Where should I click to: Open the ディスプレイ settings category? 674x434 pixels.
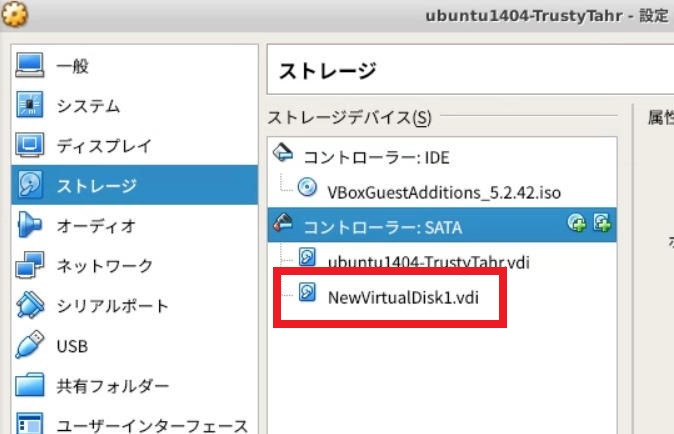135,146
